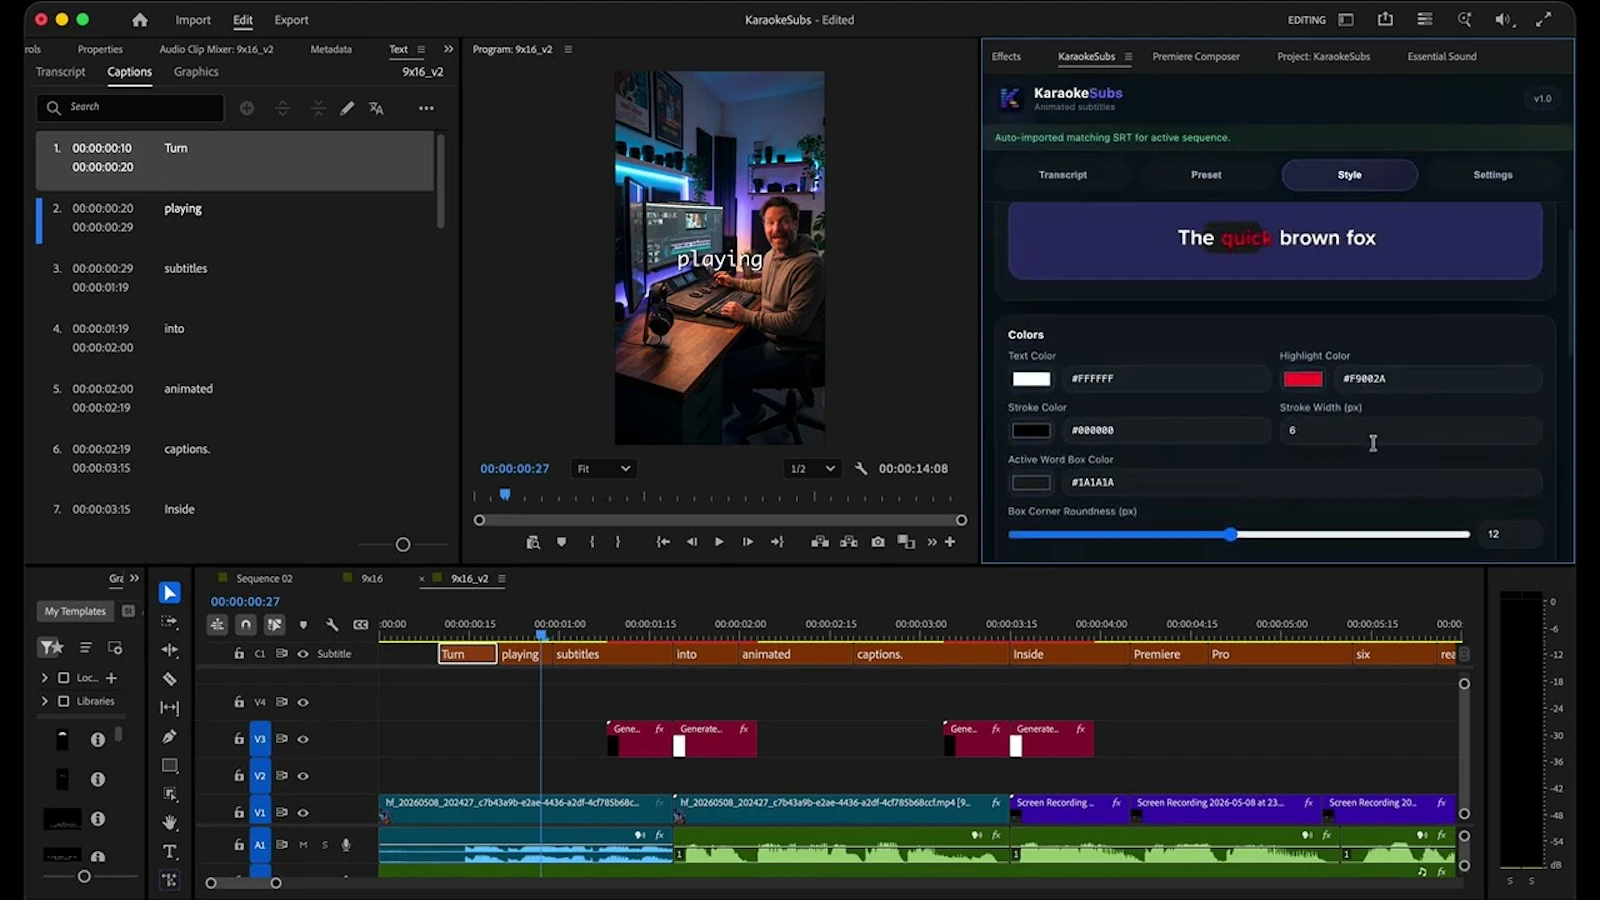Go to the Home screen icon
1600x900 pixels.
(x=140, y=20)
